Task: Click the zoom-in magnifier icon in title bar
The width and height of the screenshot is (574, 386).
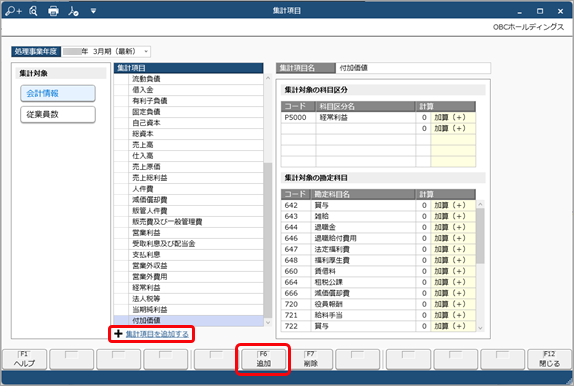Action: click(14, 11)
